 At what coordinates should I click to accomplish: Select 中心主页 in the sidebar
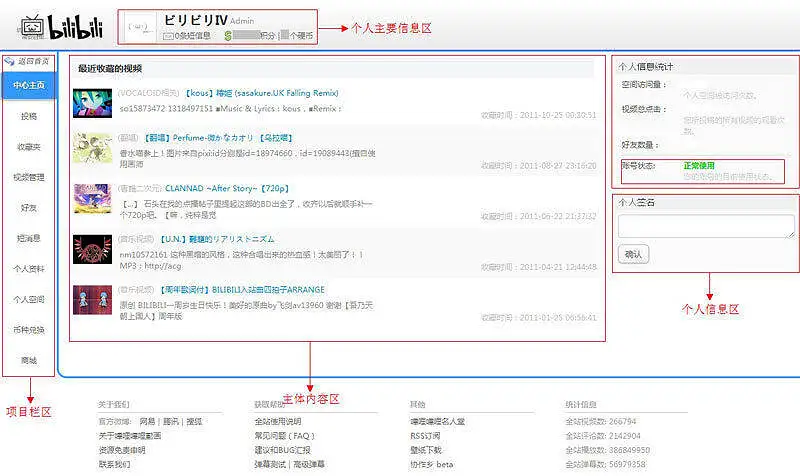coord(29,85)
